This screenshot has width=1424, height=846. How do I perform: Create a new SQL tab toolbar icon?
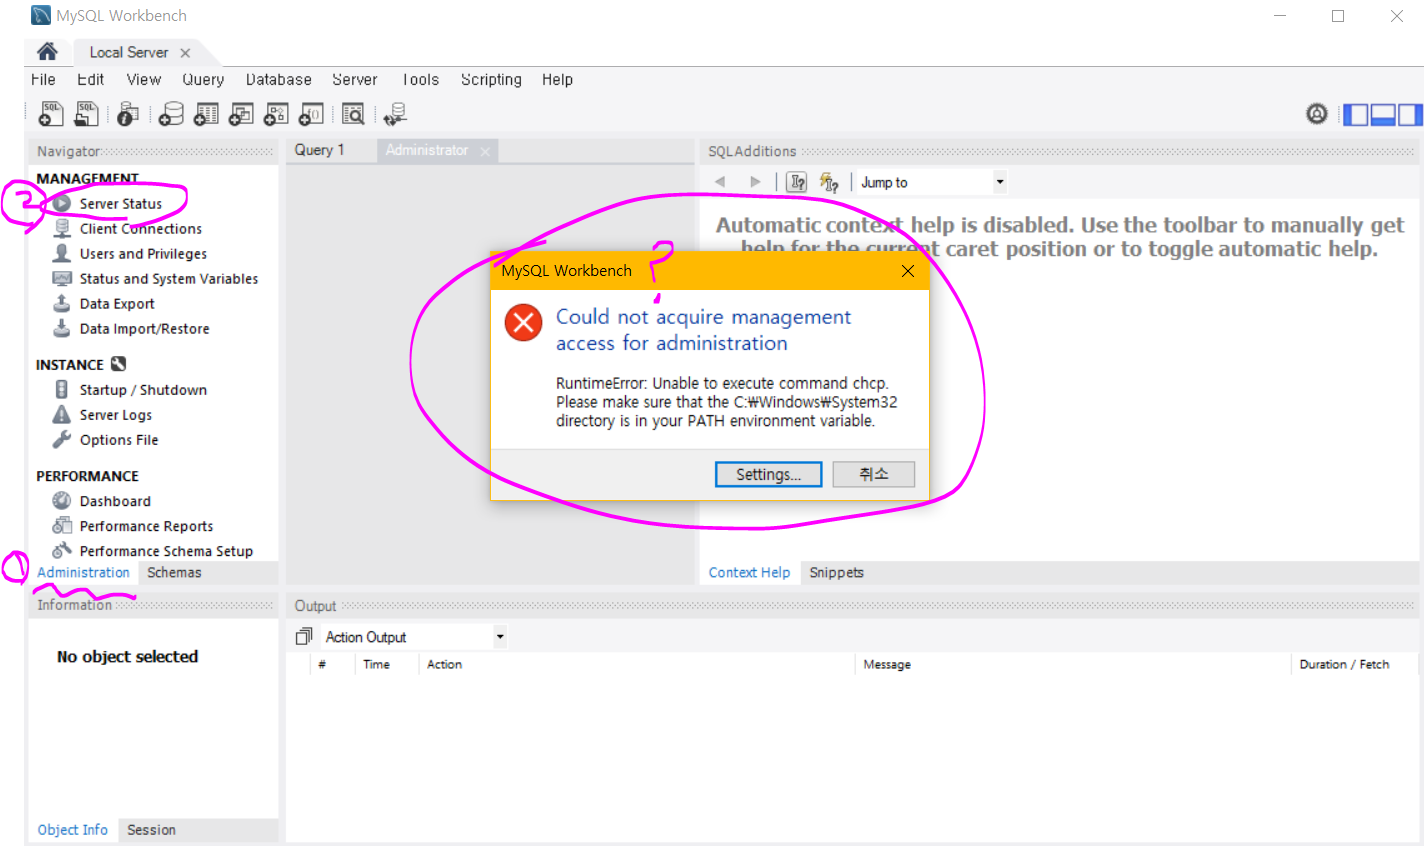pyautogui.click(x=51, y=114)
